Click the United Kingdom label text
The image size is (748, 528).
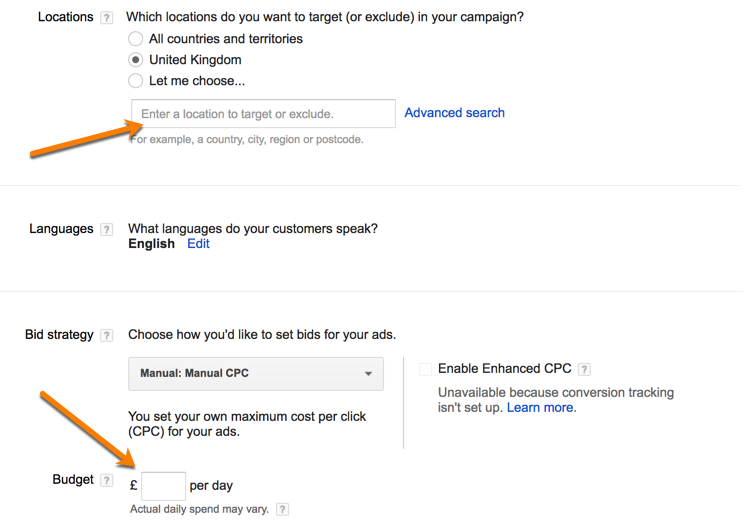195,60
